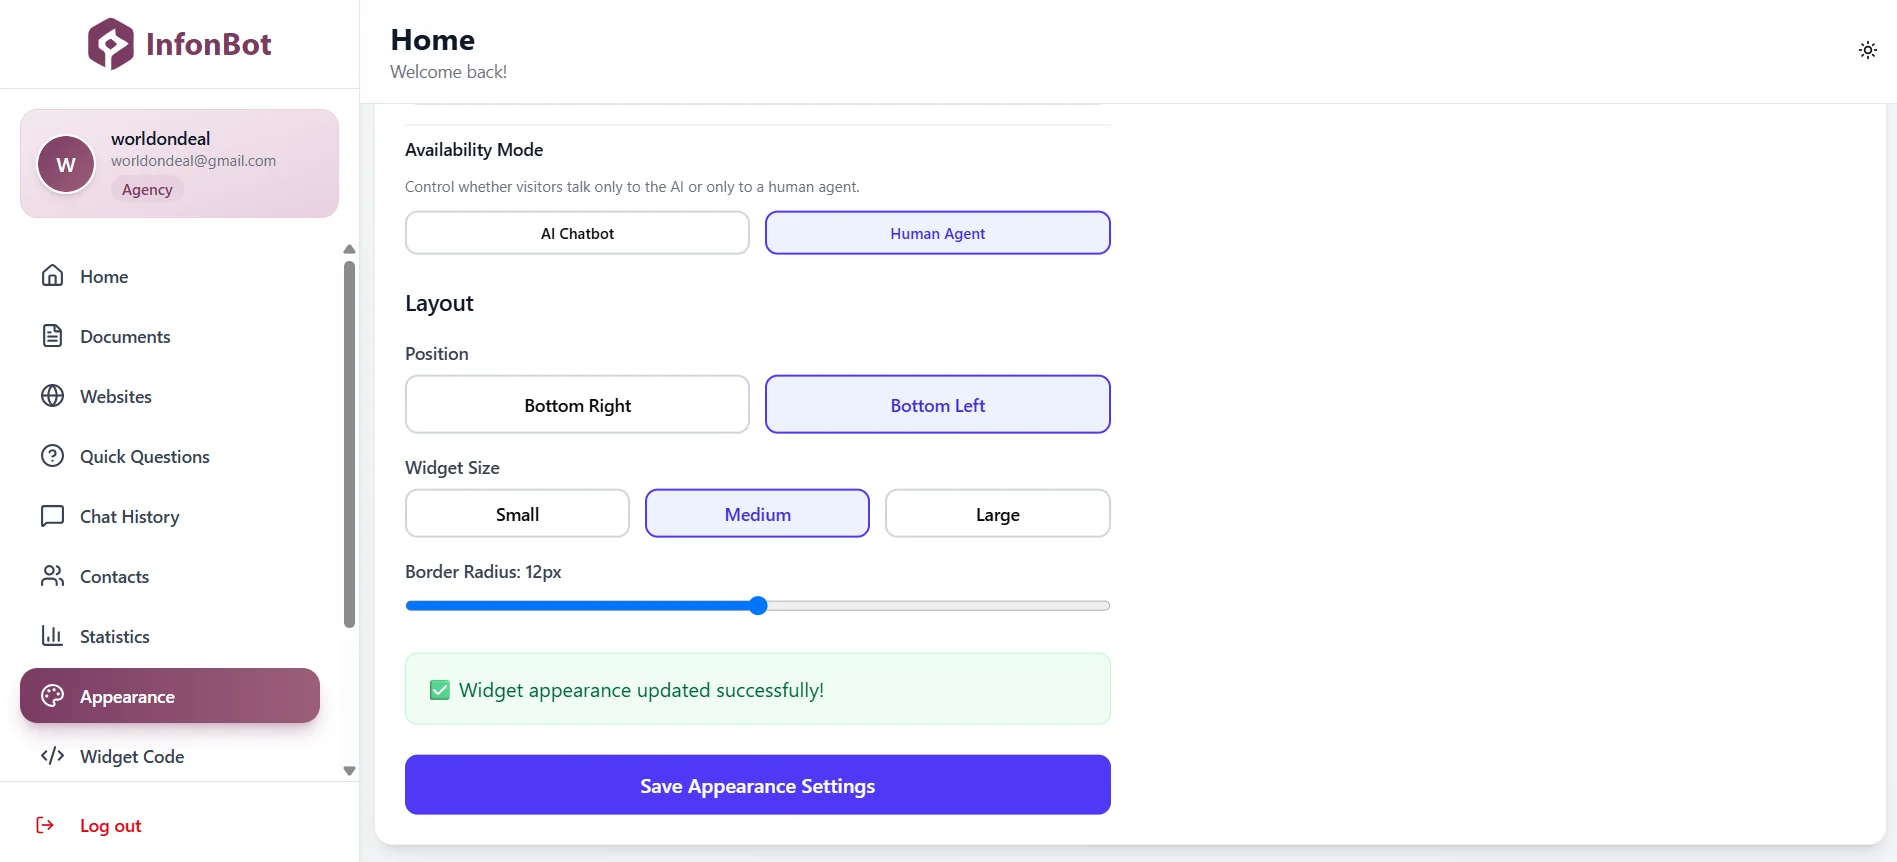Click the Log out arrow icon
The height and width of the screenshot is (862, 1897).
(45, 825)
